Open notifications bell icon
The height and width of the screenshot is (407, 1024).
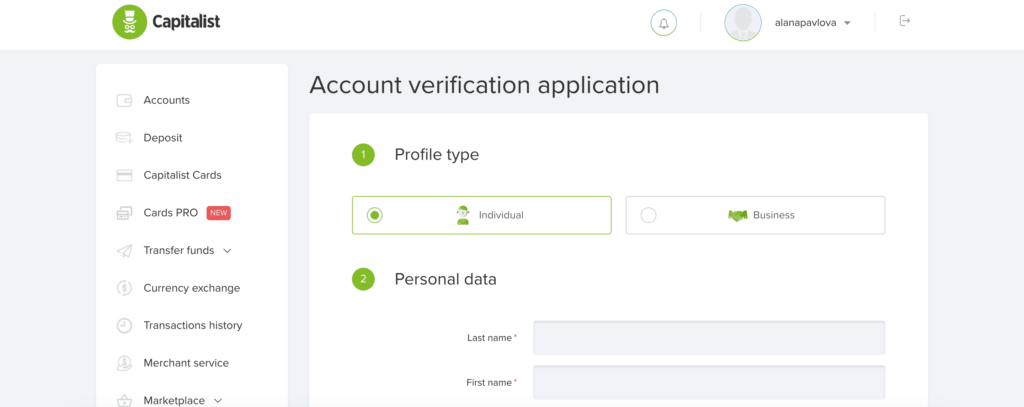664,23
